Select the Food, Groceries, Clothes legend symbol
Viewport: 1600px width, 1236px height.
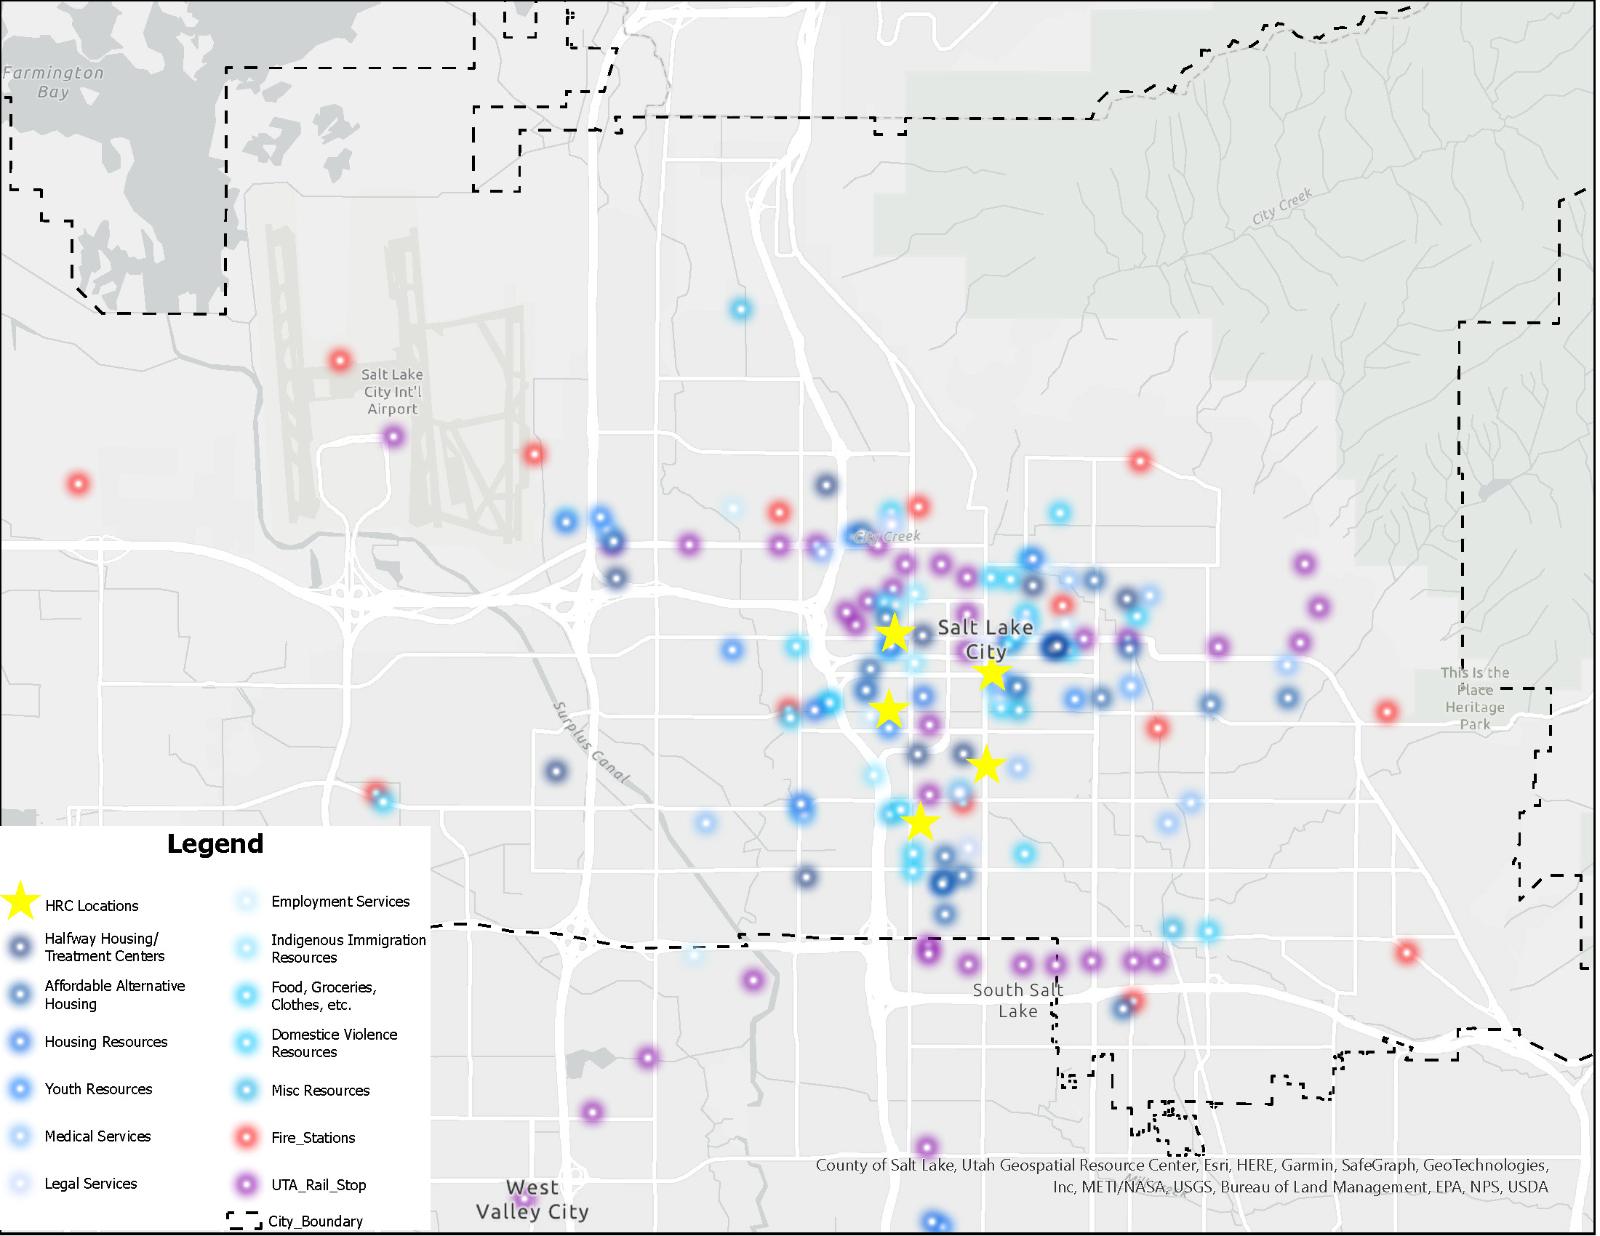pyautogui.click(x=245, y=995)
